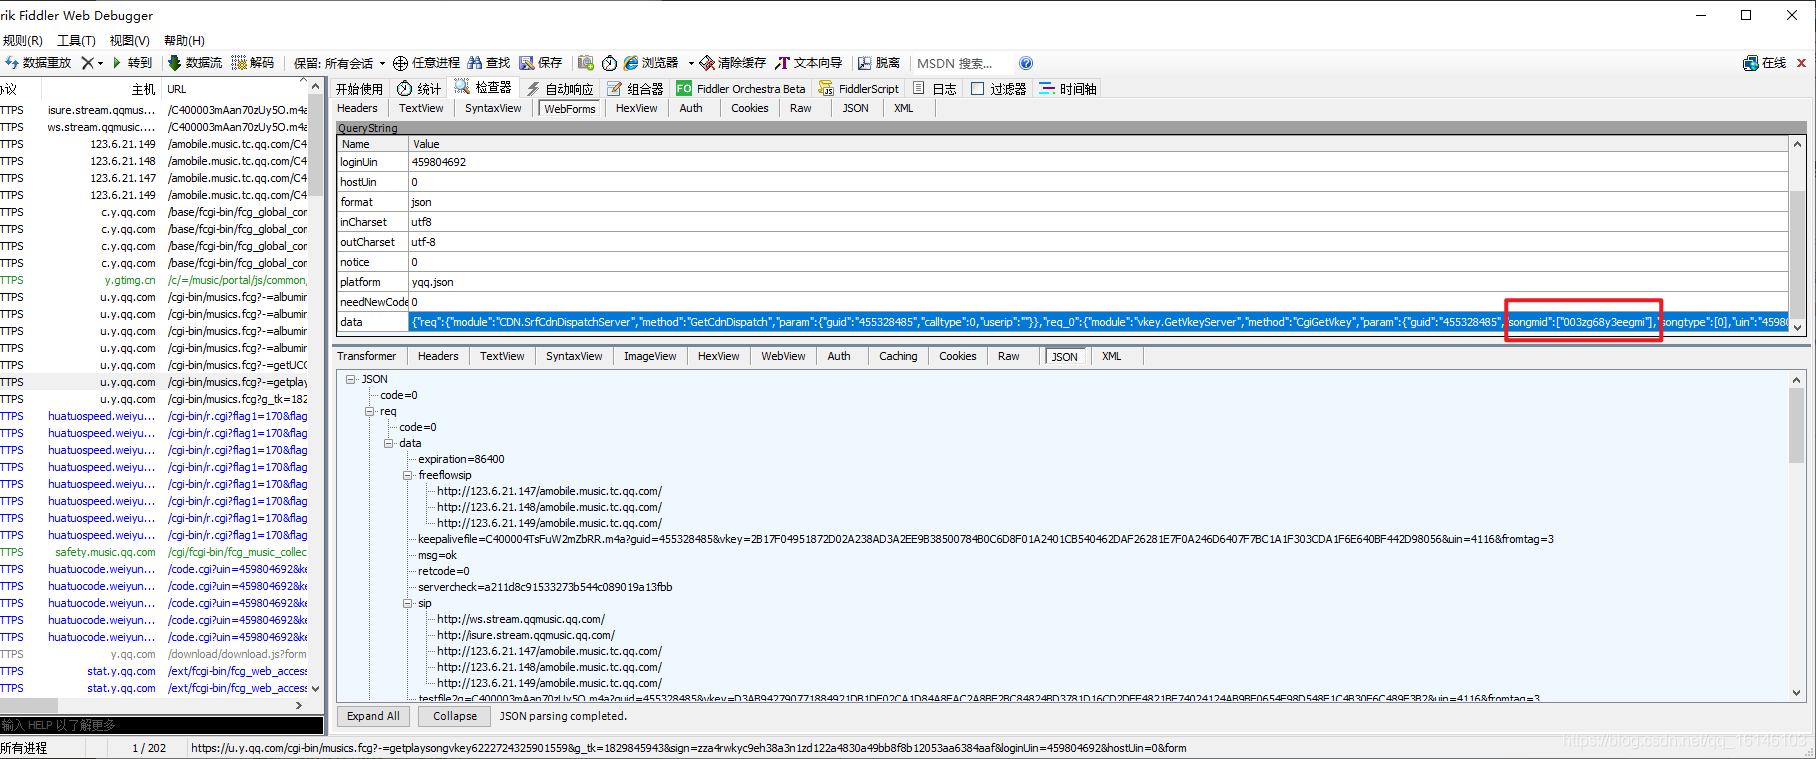Image resolution: width=1816 pixels, height=759 pixels.
Task: Switch to request Cookies tab
Action: [750, 108]
